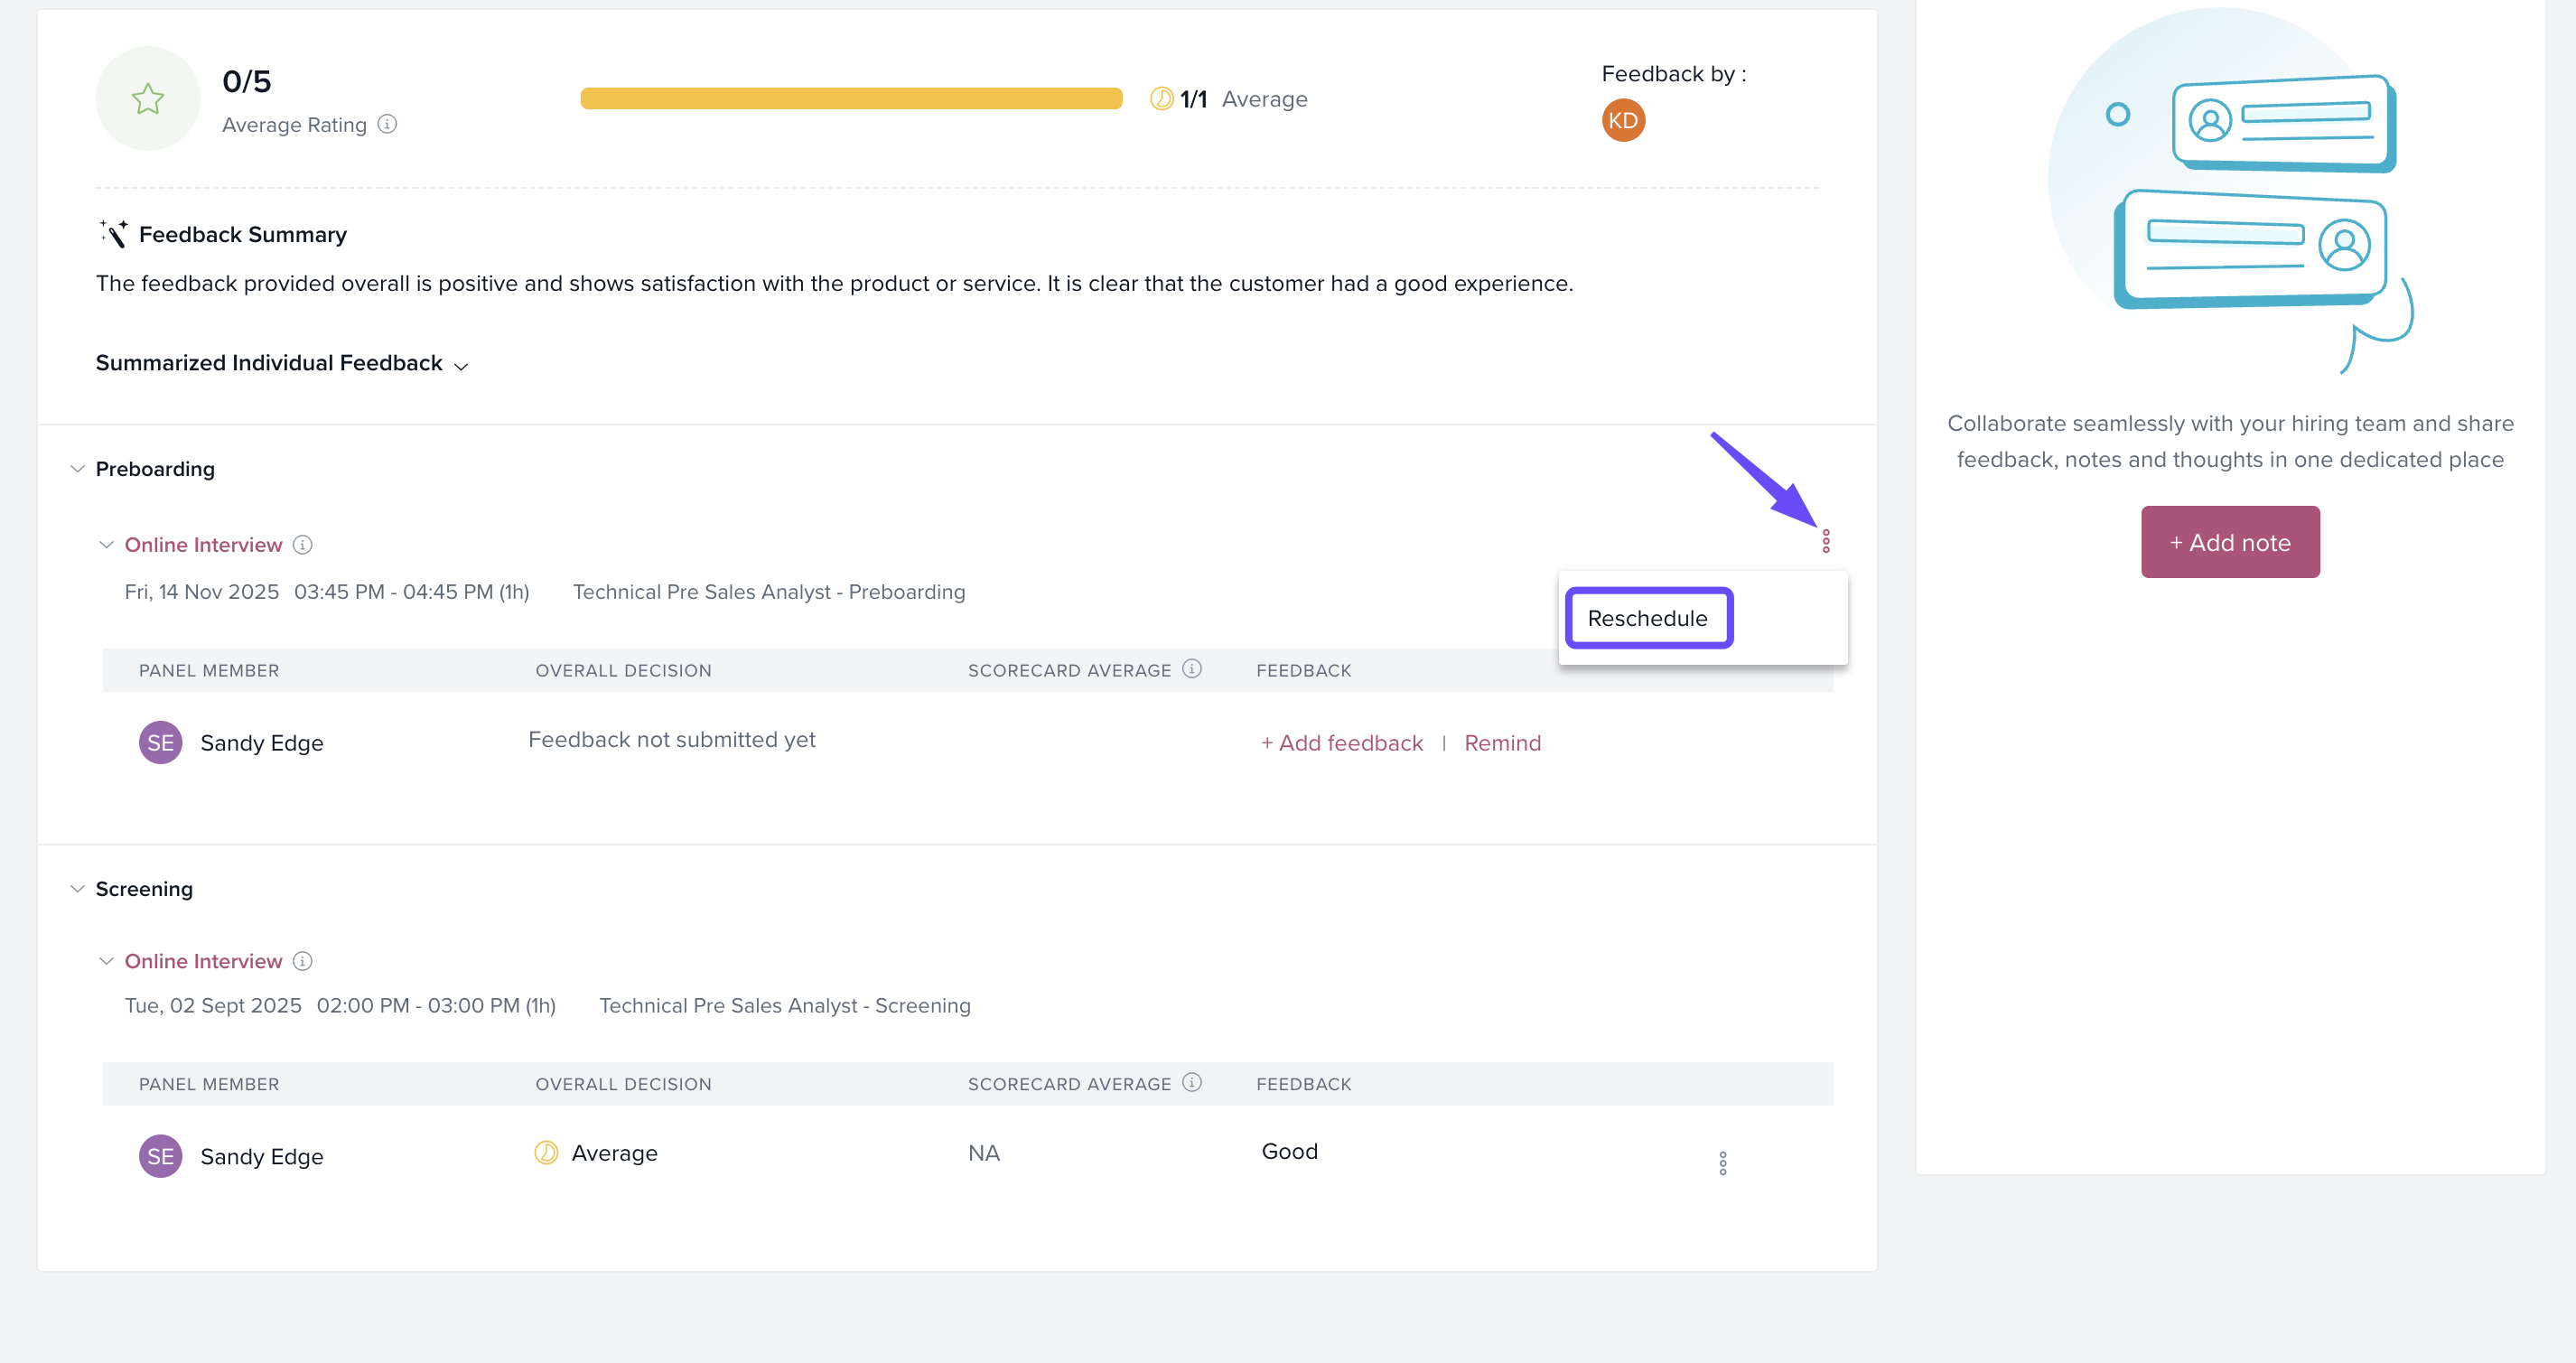Viewport: 2576px width, 1363px height.
Task: Collapse the Preboarding Online Interview details
Action: pos(106,545)
